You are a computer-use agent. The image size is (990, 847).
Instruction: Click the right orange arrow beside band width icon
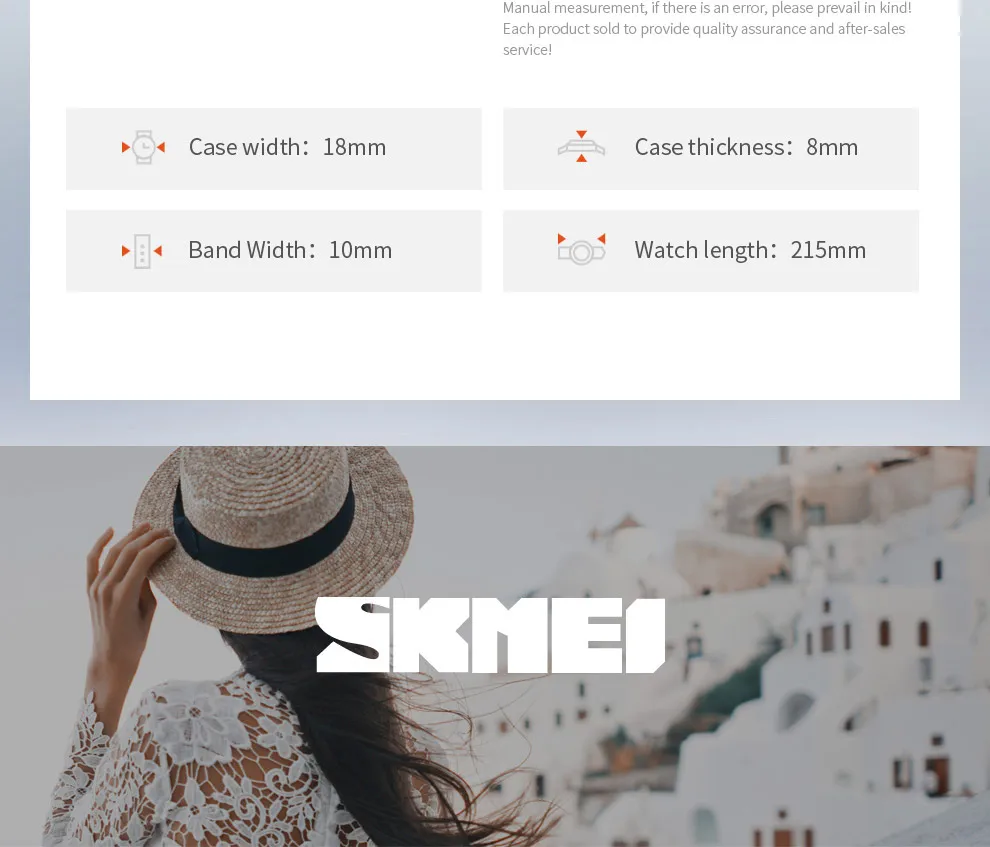coord(158,251)
